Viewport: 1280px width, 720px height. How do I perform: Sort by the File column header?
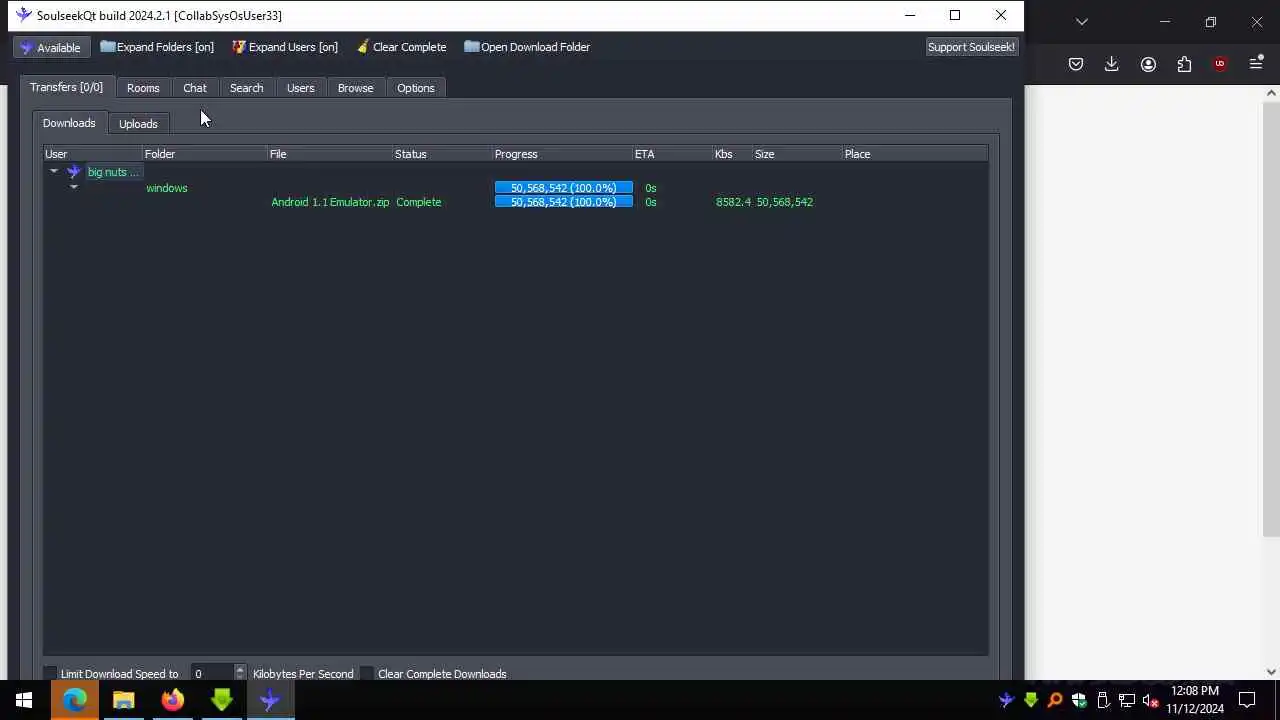click(330, 154)
